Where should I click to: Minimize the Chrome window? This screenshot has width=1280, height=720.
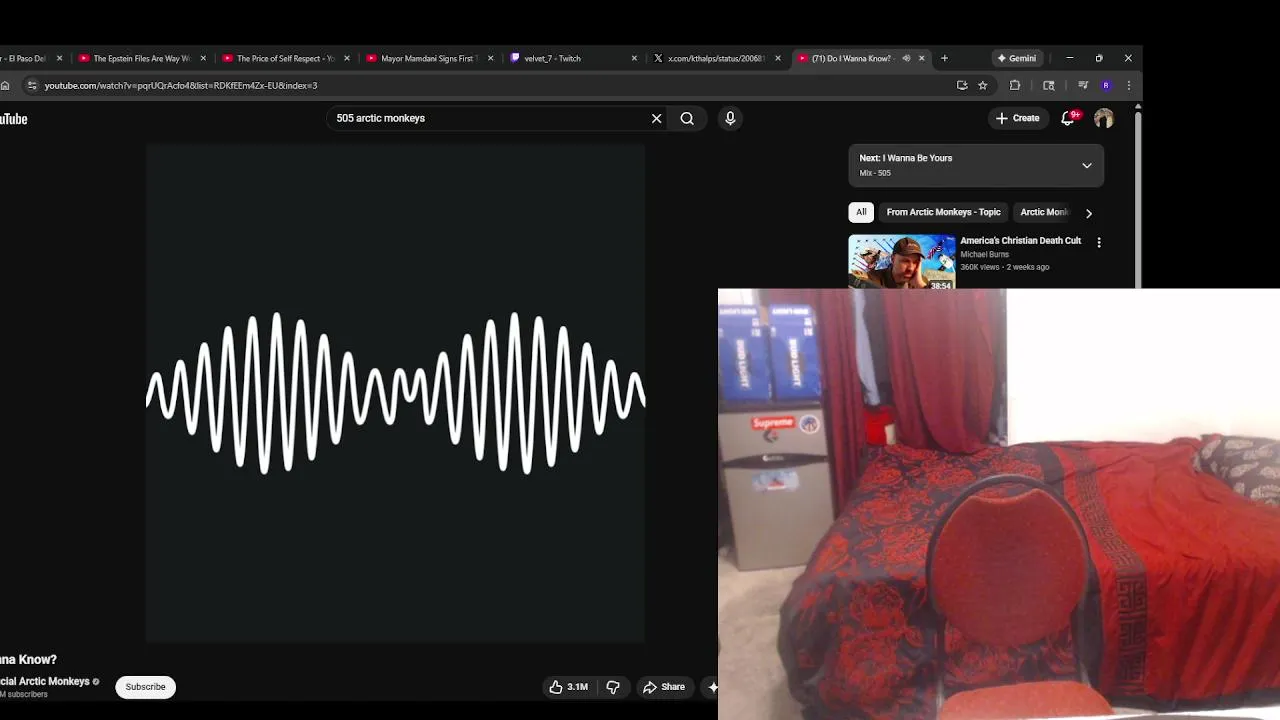coord(1069,58)
